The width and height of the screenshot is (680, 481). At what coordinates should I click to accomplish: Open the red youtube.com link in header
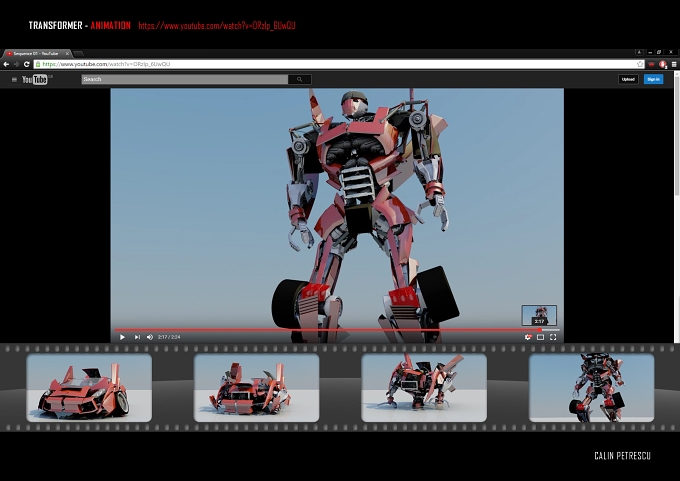(217, 26)
